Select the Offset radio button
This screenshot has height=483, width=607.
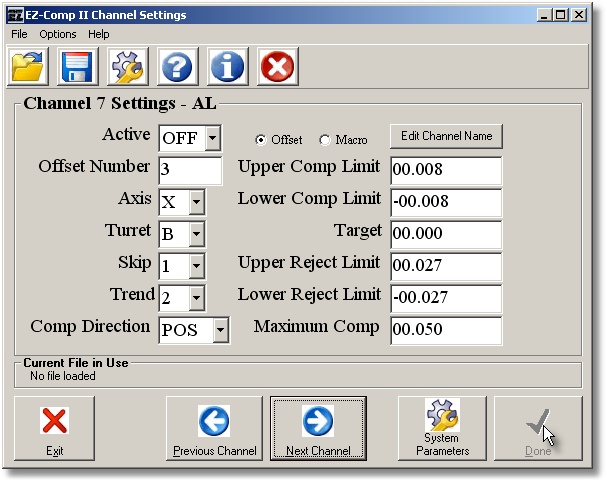[261, 140]
